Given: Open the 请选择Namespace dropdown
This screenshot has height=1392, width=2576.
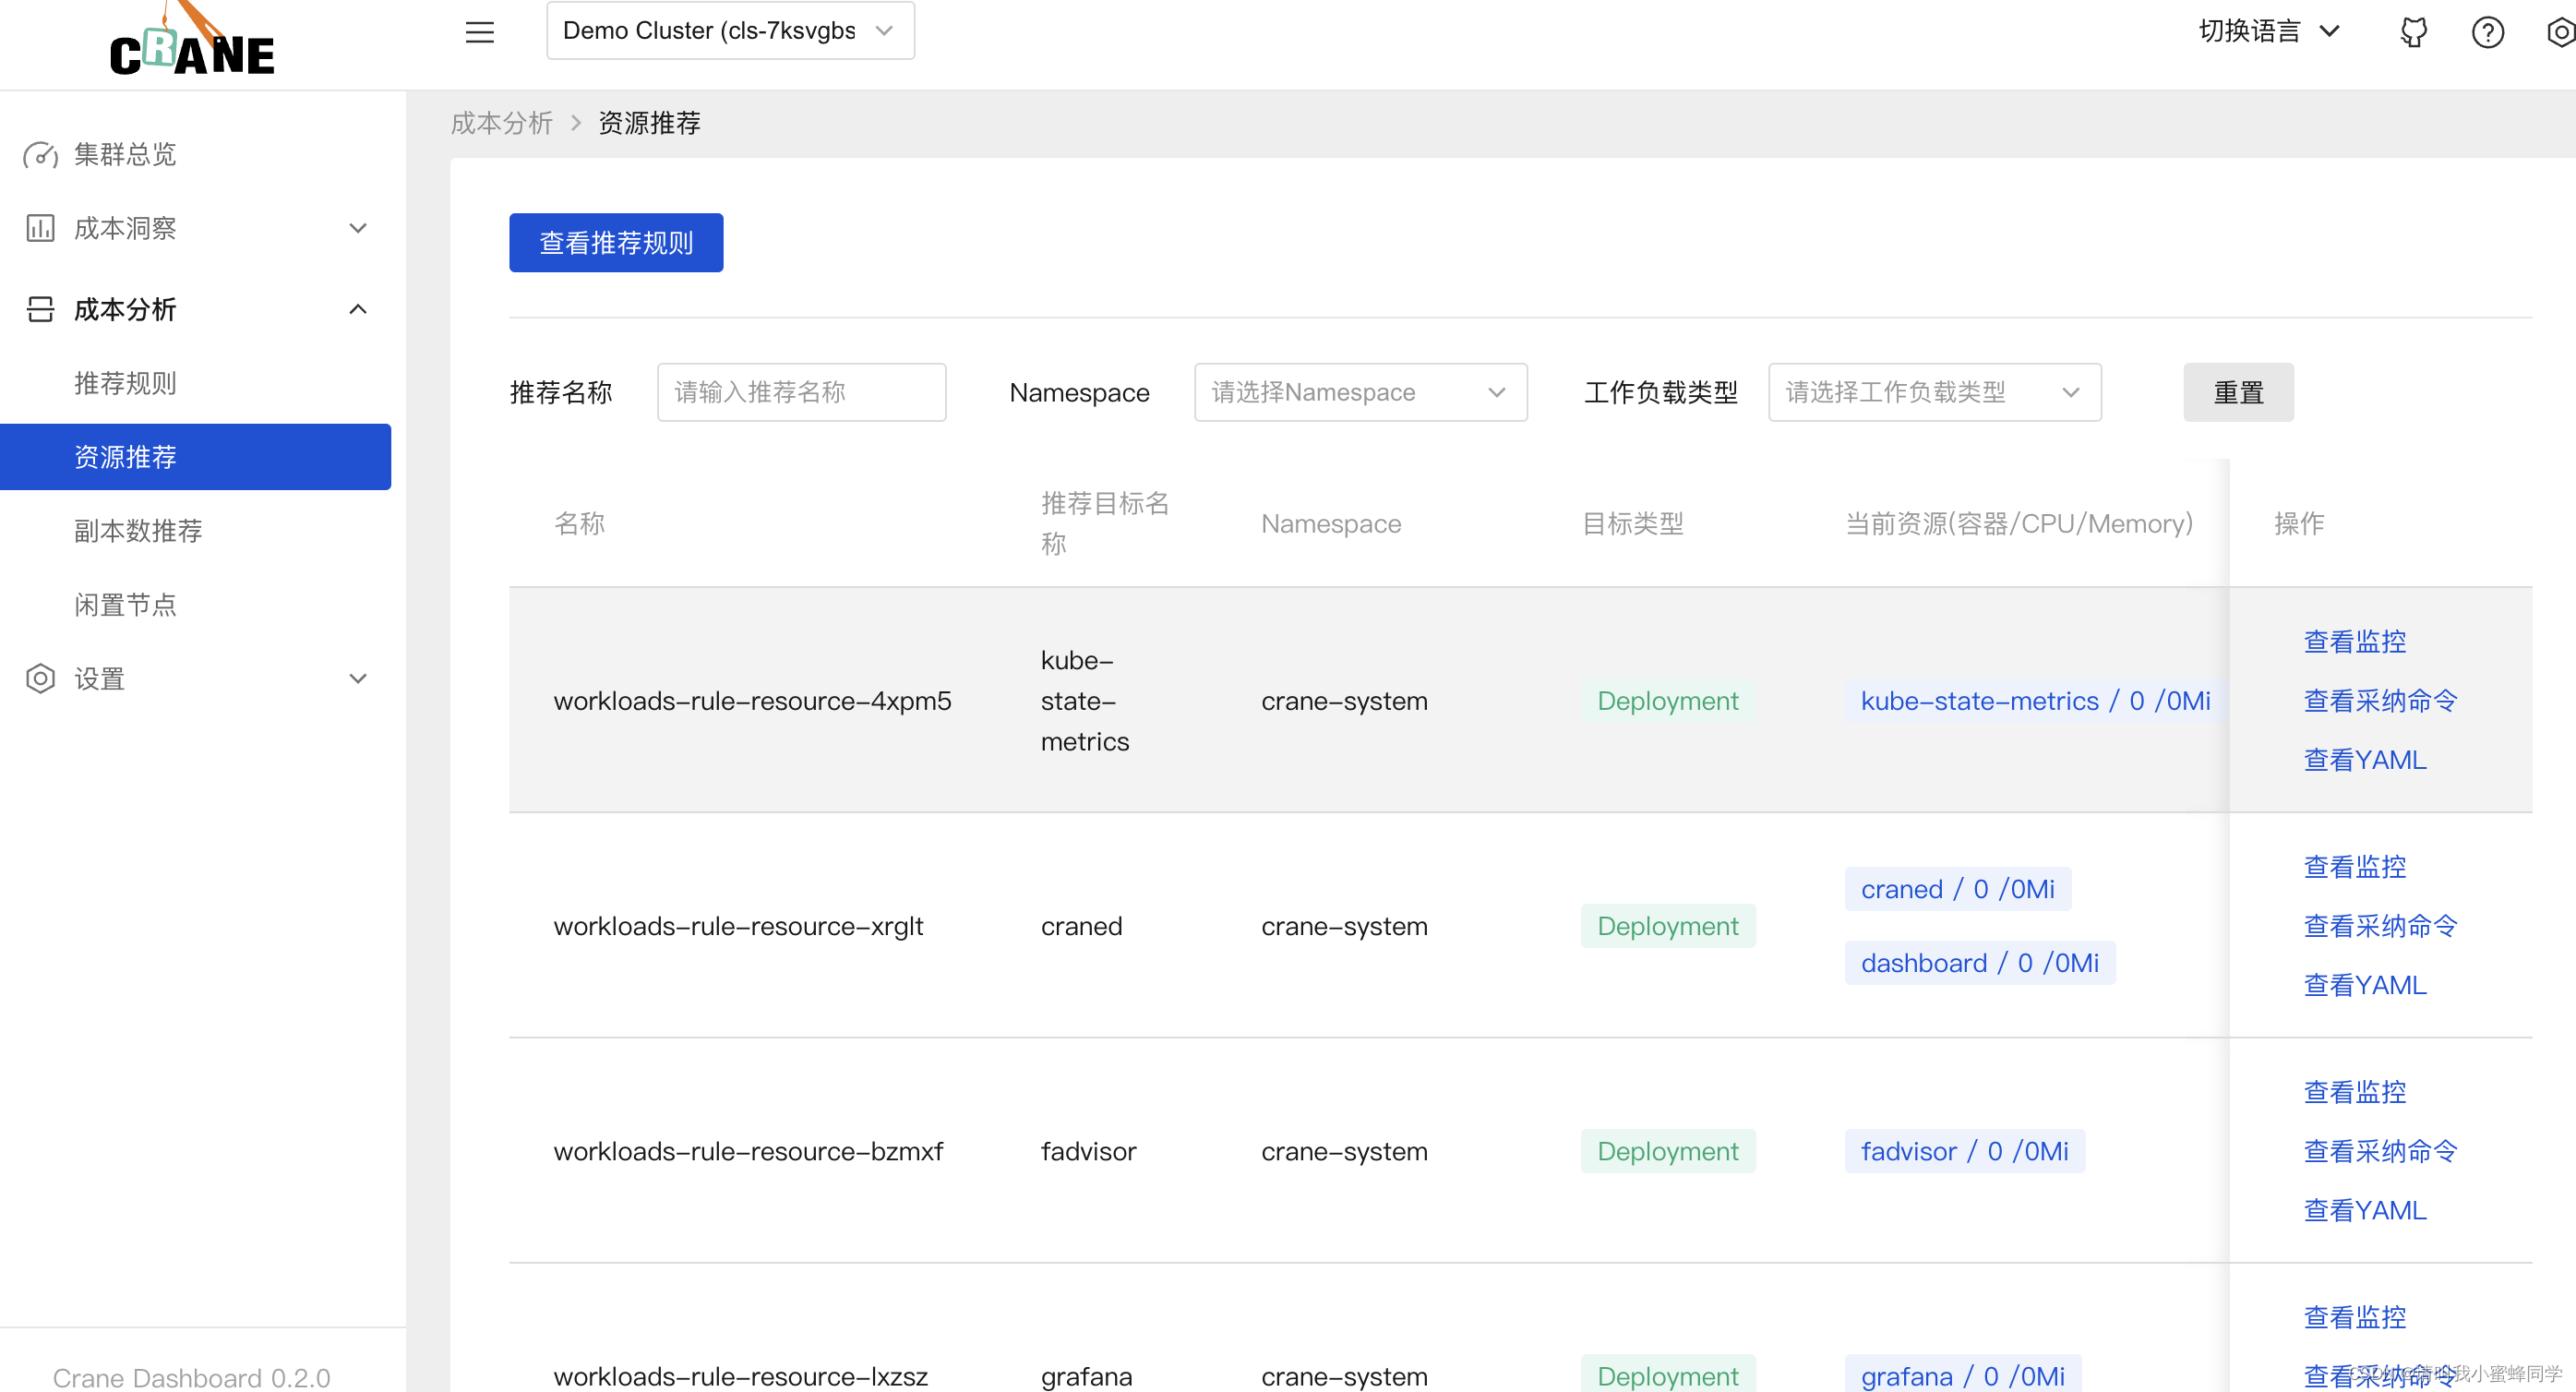Looking at the screenshot, I should click(1360, 392).
